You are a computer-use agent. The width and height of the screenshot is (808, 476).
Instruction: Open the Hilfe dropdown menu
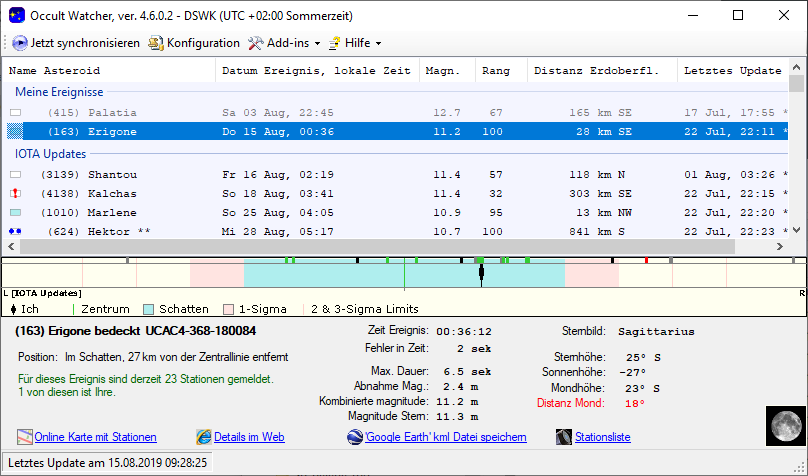tap(355, 43)
